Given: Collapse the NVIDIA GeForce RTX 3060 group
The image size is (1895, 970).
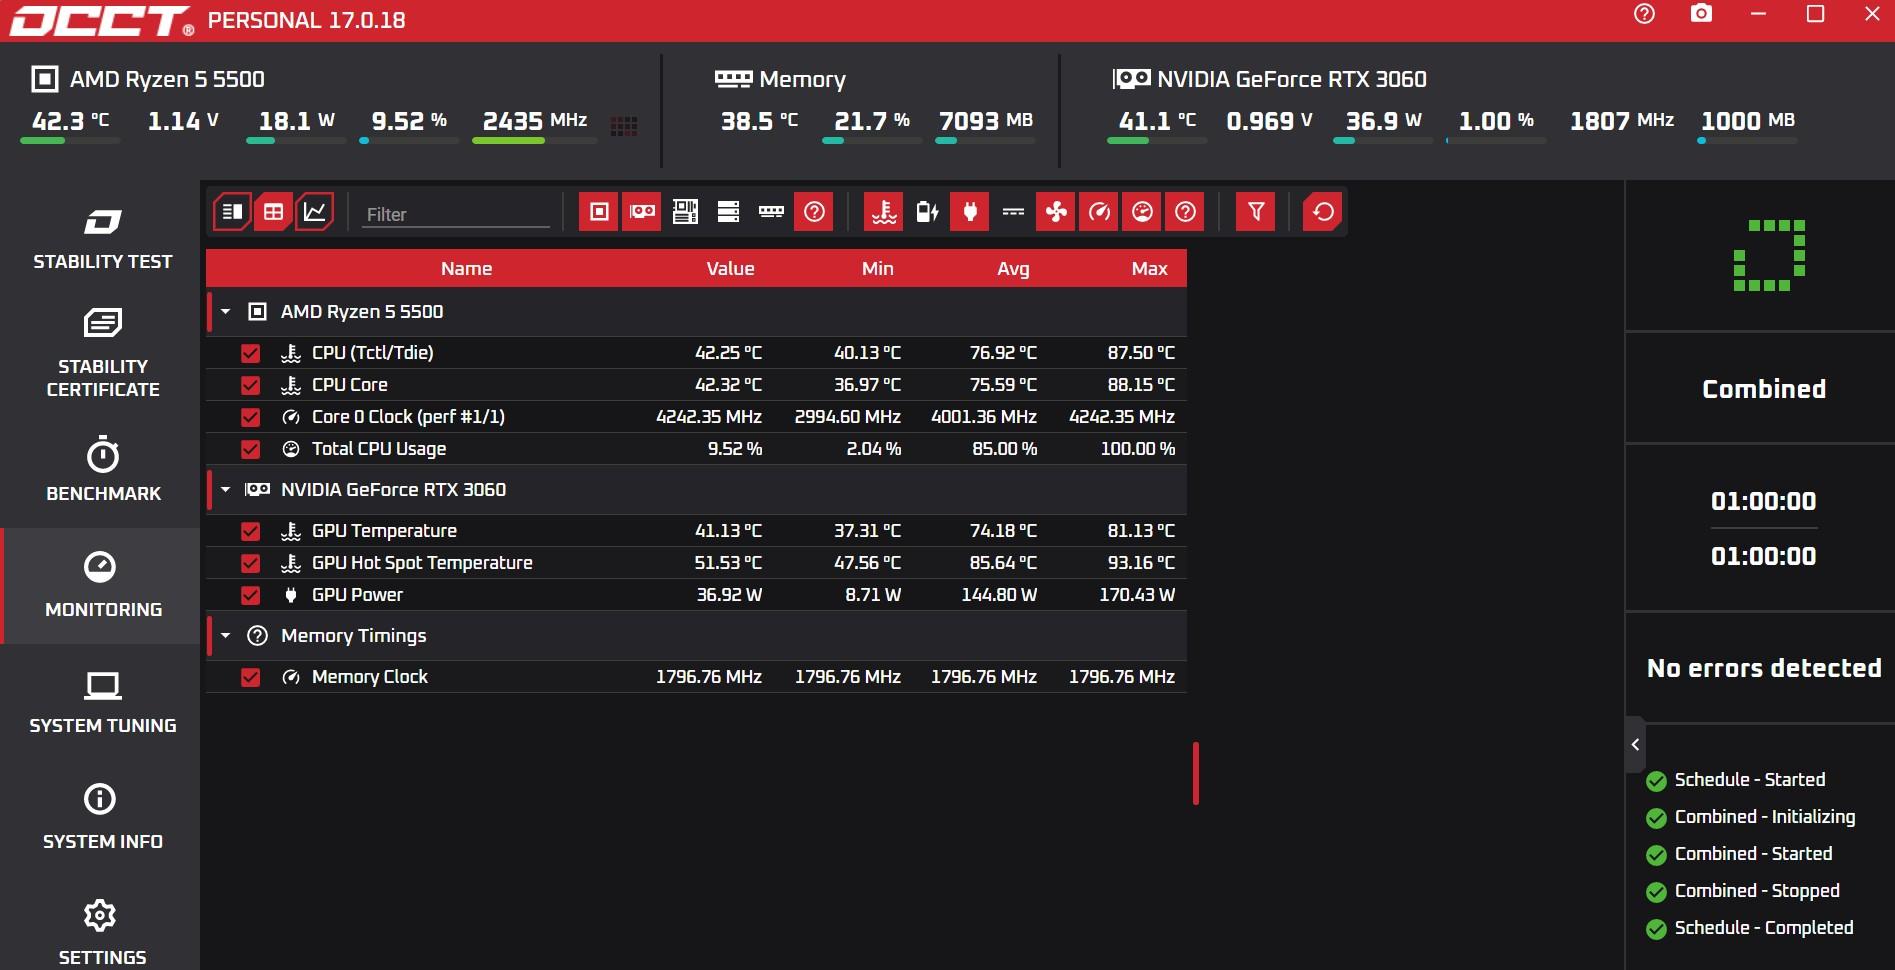Looking at the screenshot, I should coord(226,490).
